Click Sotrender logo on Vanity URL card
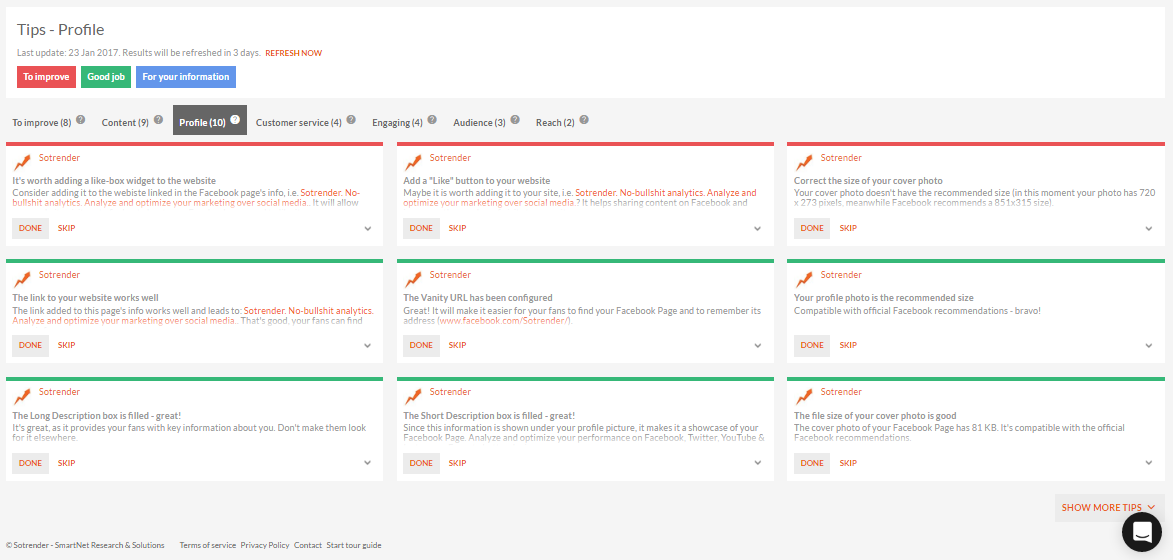The height and width of the screenshot is (560, 1173). [413, 279]
